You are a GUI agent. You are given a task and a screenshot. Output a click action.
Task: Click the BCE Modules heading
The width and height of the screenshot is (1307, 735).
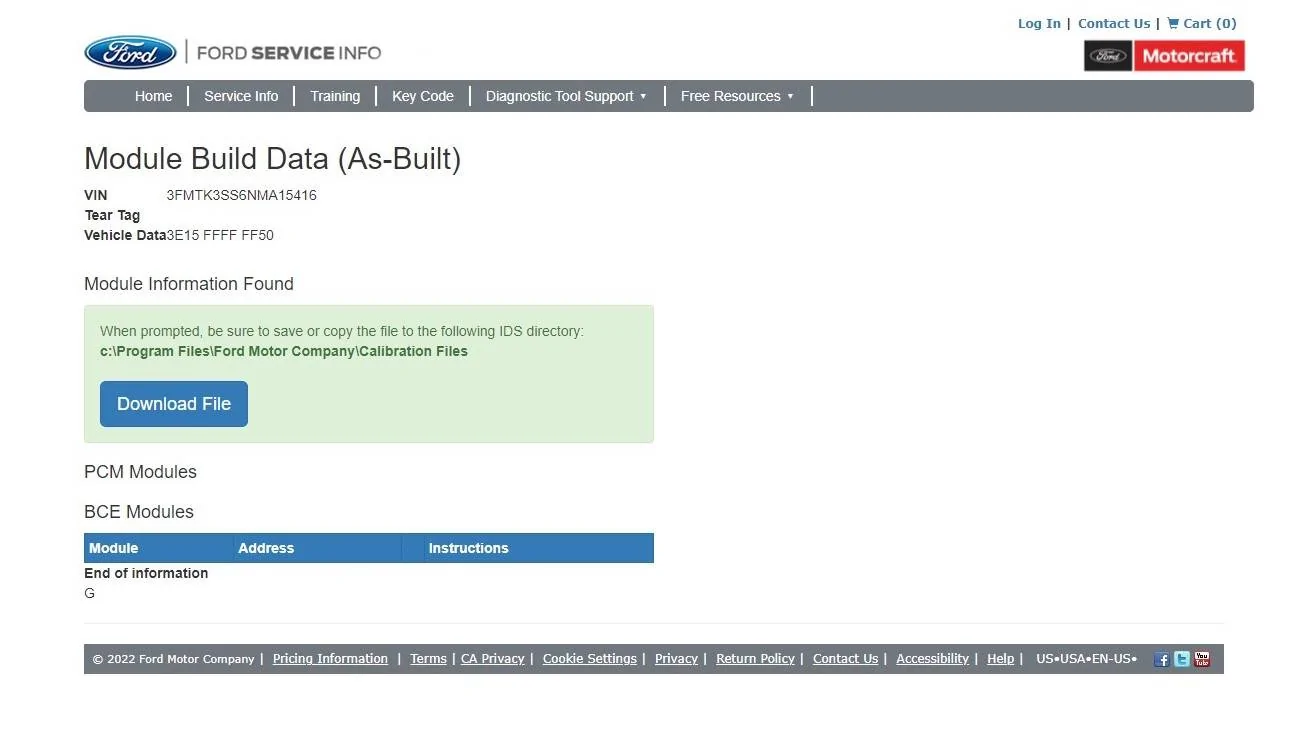click(139, 512)
